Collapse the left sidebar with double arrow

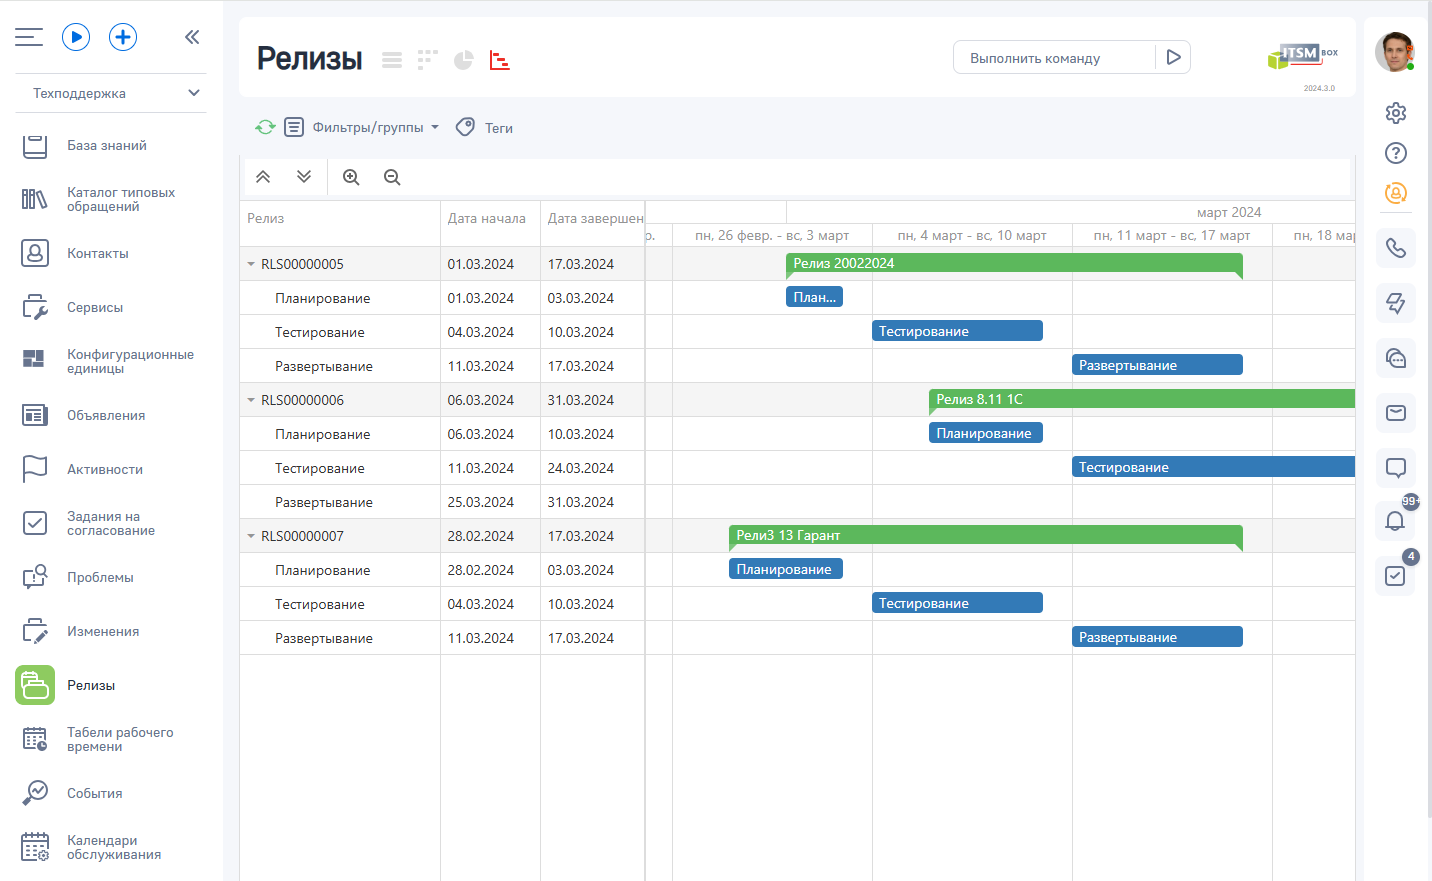(192, 37)
